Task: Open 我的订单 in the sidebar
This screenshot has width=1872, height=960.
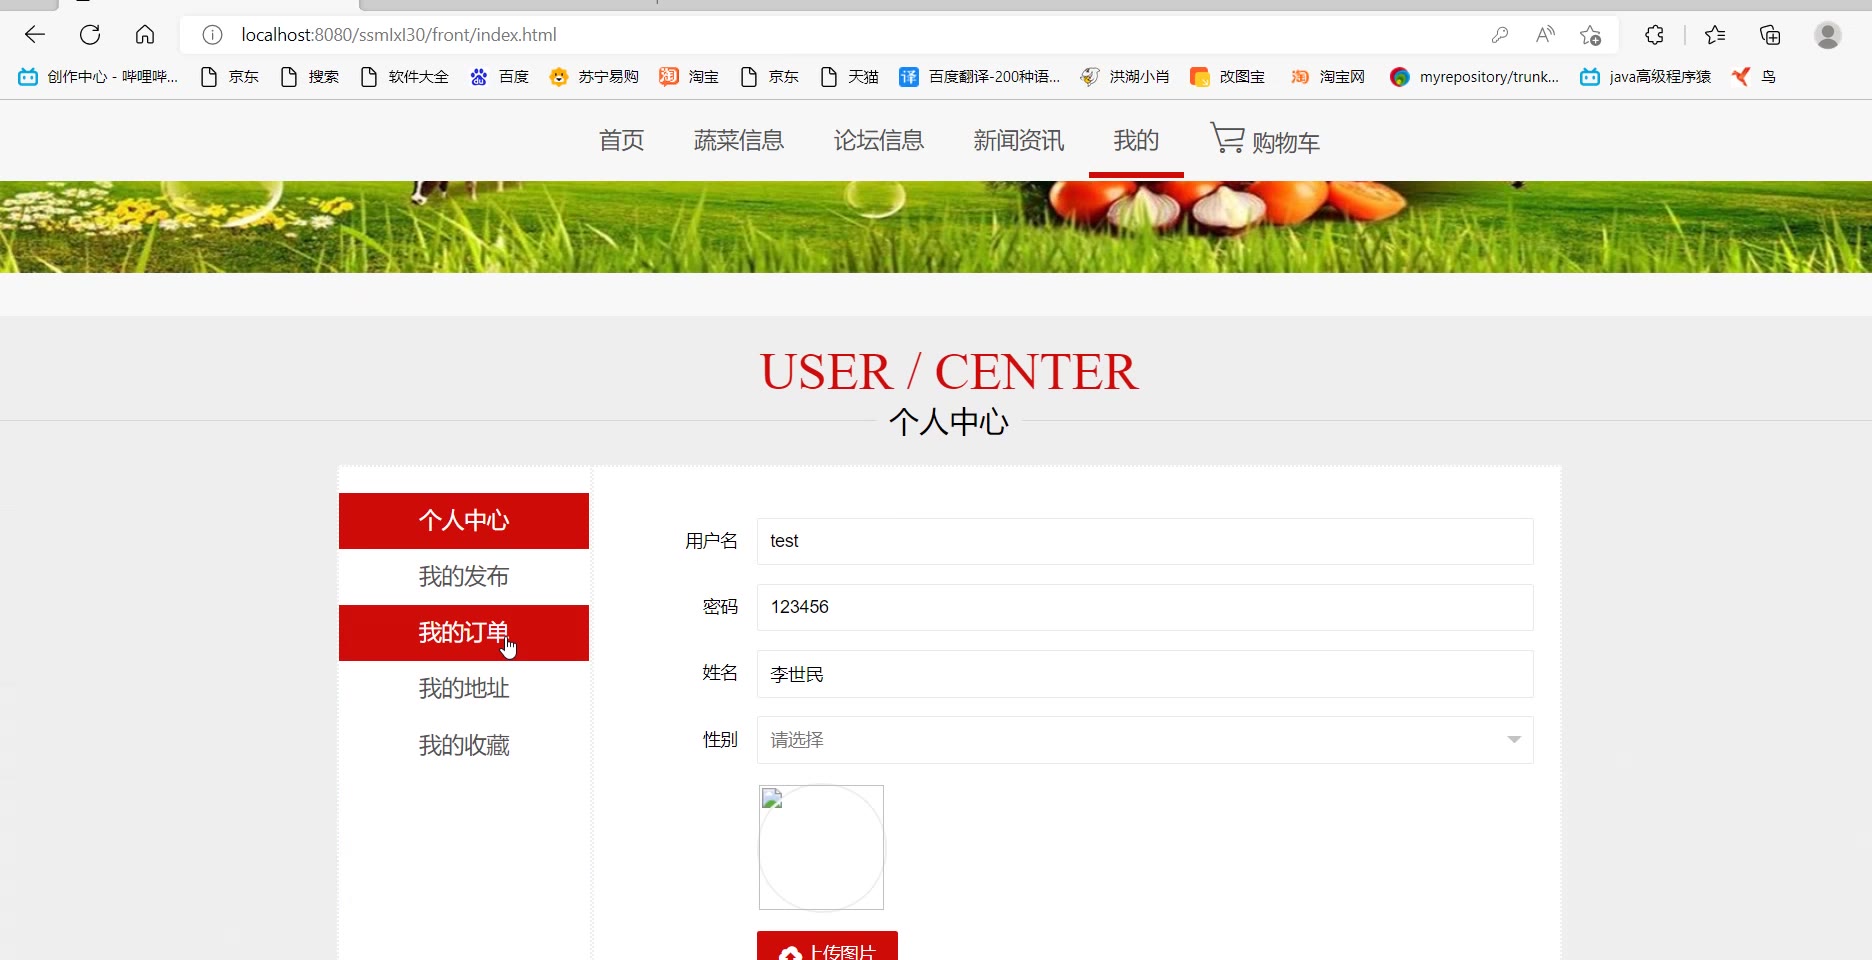Action: [x=464, y=633]
